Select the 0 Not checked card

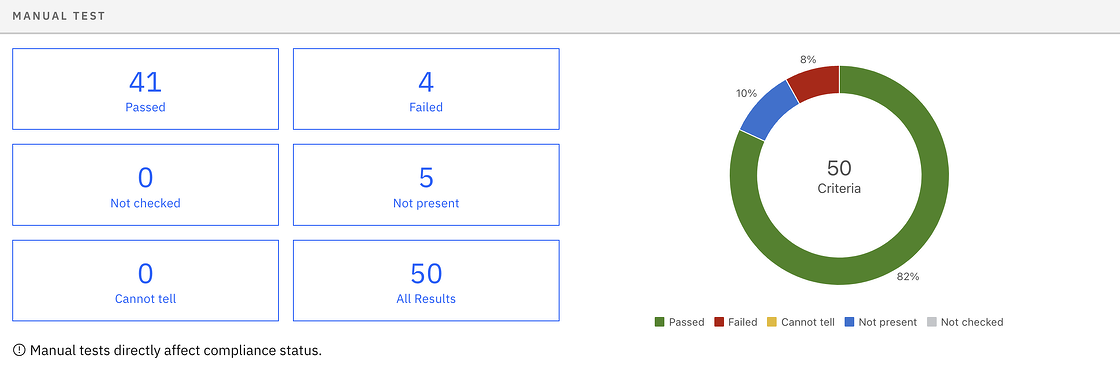coord(146,185)
